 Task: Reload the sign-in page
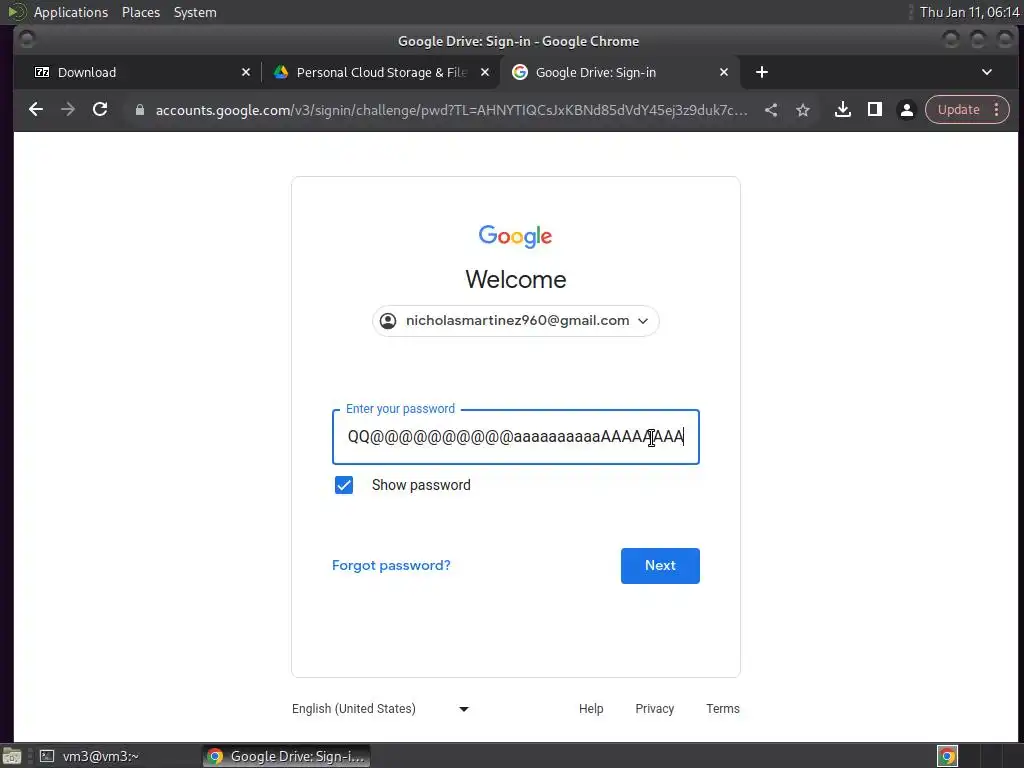pyautogui.click(x=100, y=110)
